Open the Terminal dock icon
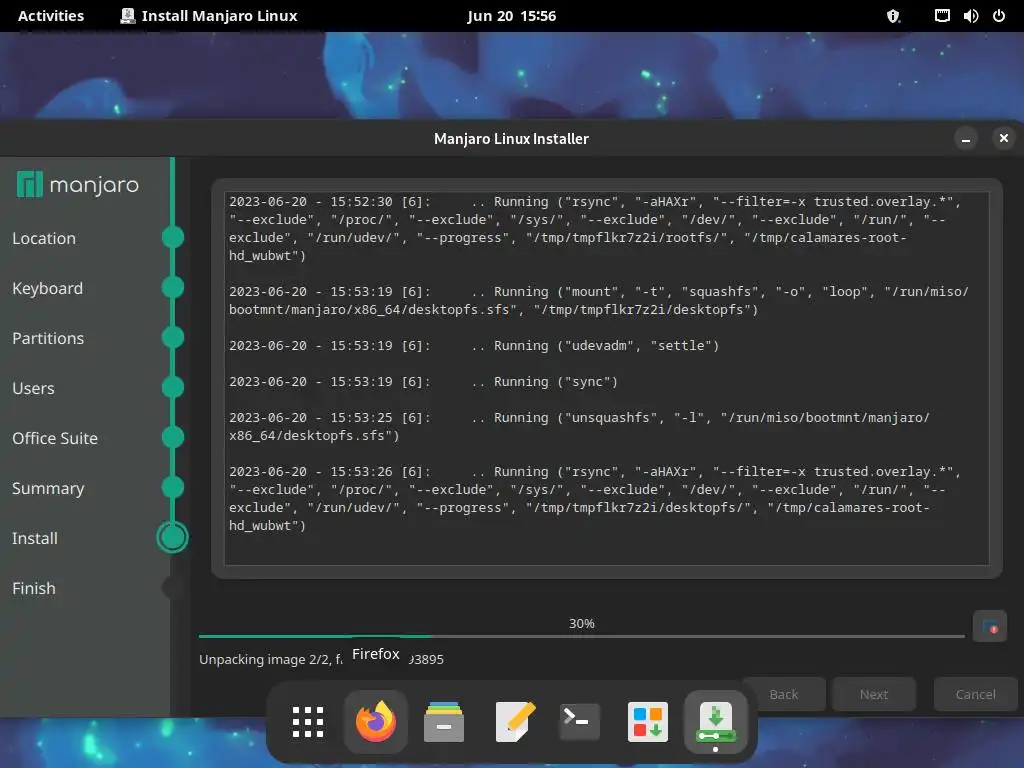The image size is (1024, 768). [580, 722]
